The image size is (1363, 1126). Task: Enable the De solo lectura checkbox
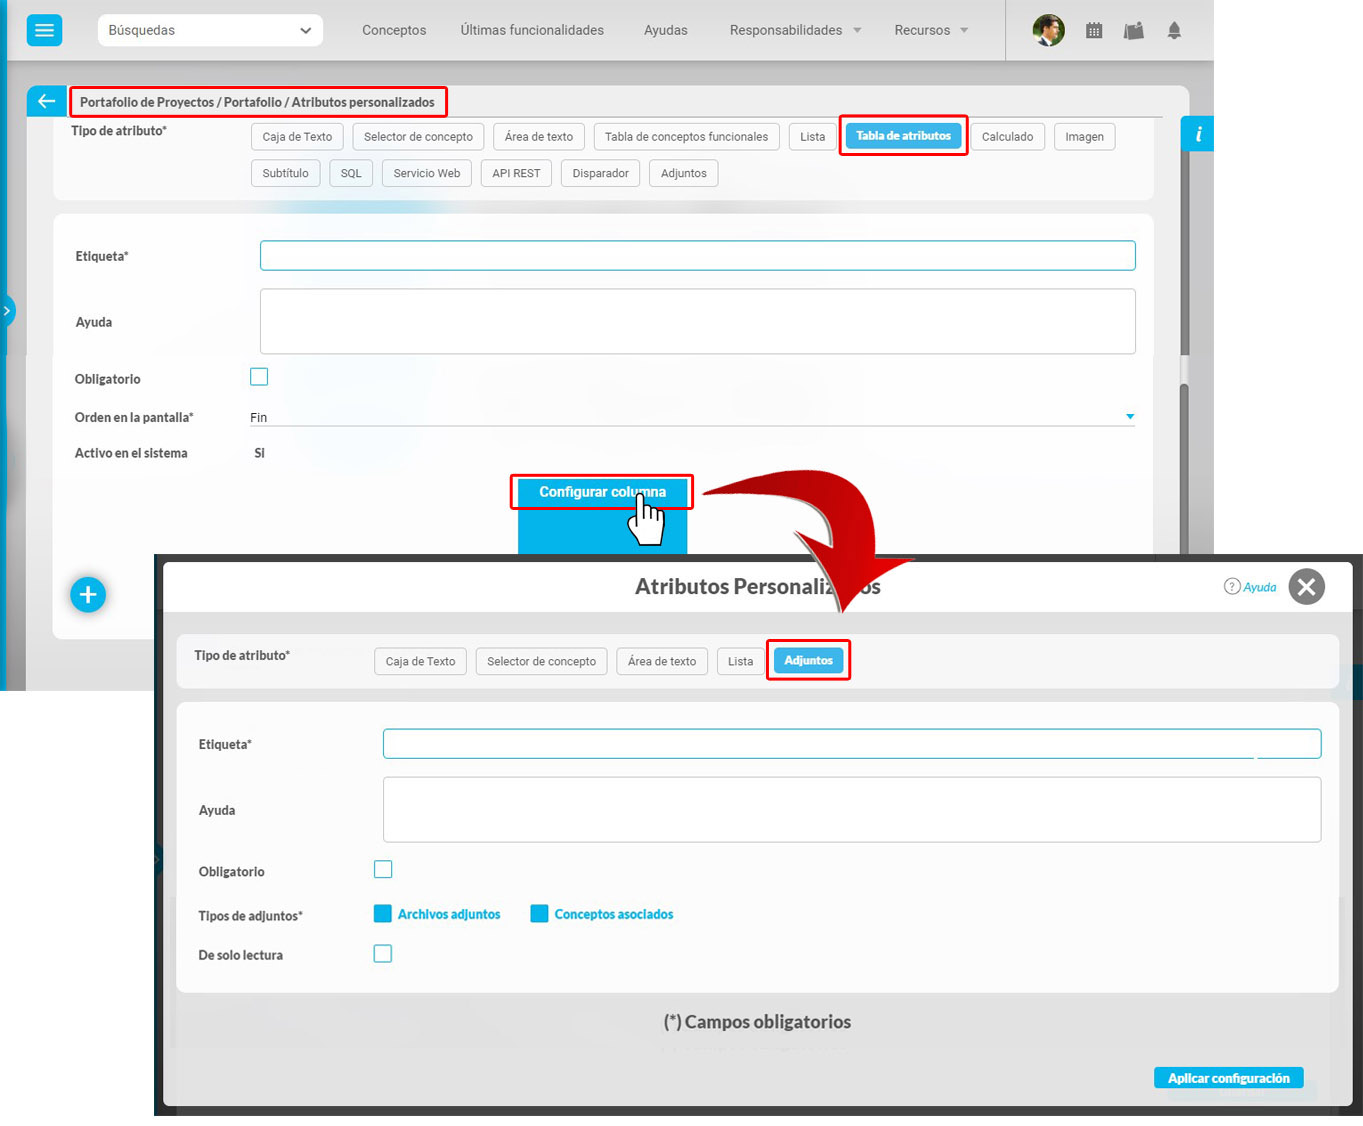click(x=383, y=954)
